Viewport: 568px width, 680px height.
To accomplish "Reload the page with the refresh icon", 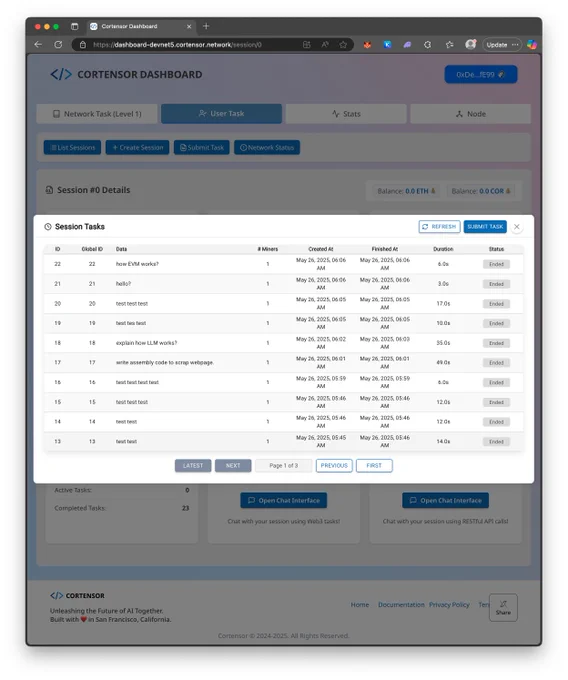I will point(58,45).
